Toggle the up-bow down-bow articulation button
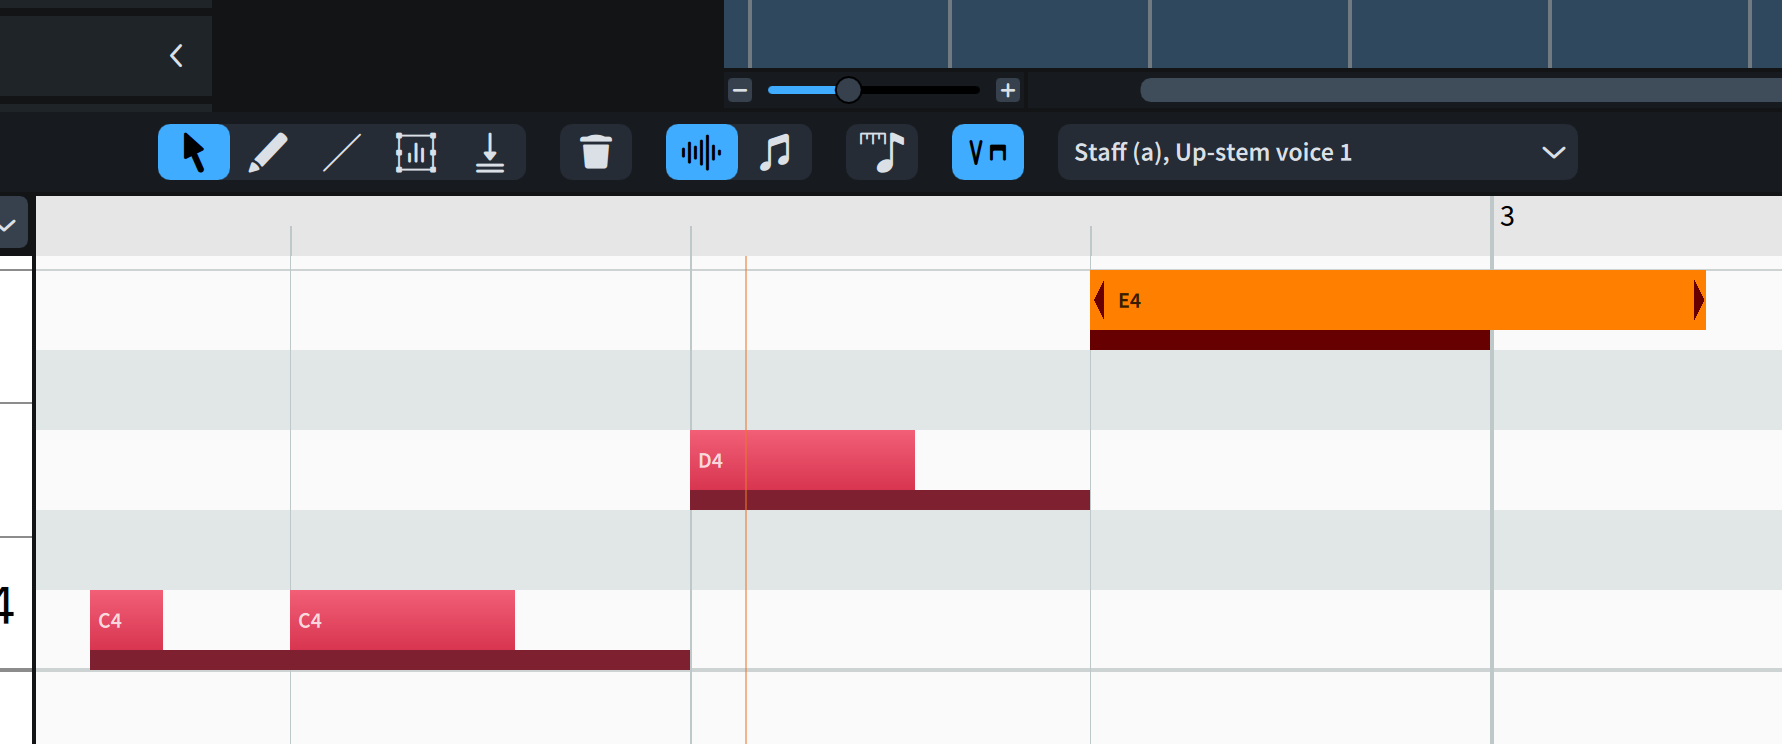 click(x=987, y=152)
